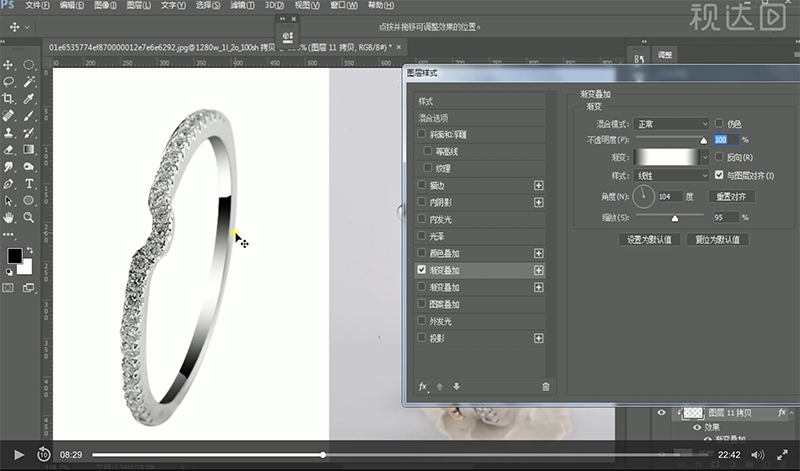
Task: Open the 图层(L) menu
Action: 138,5
